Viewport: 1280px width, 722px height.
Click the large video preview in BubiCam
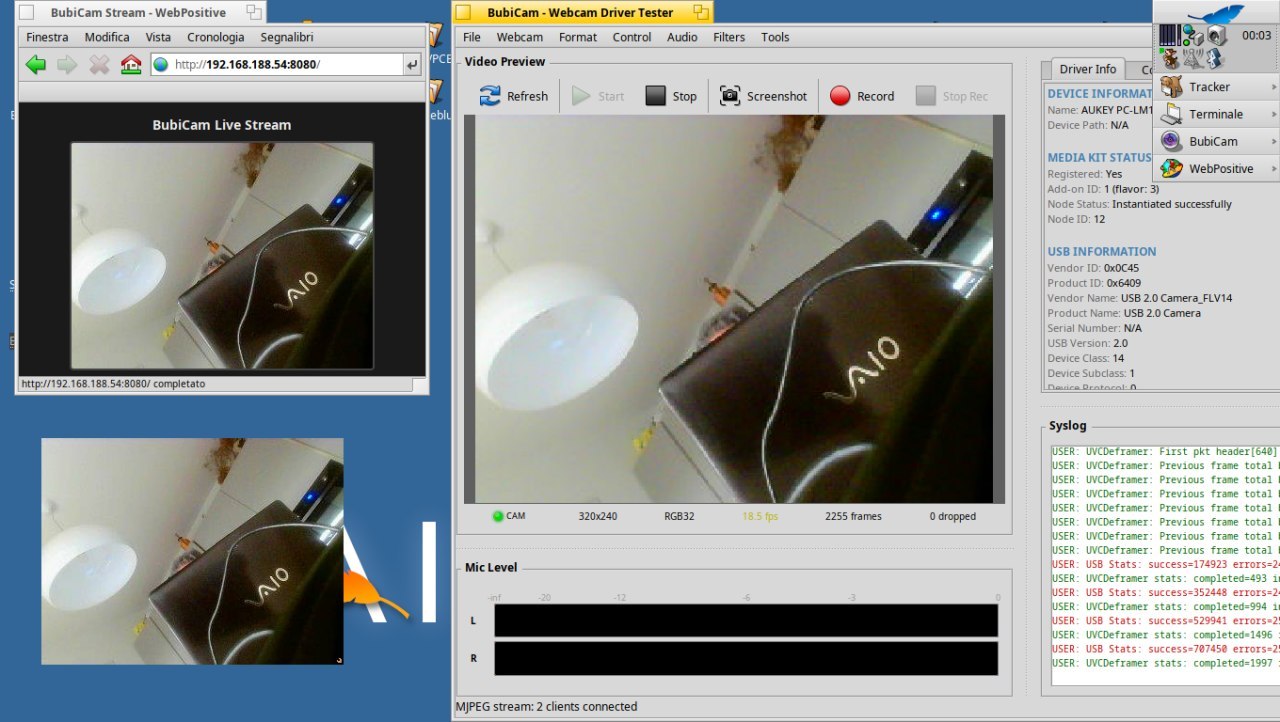[x=734, y=309]
